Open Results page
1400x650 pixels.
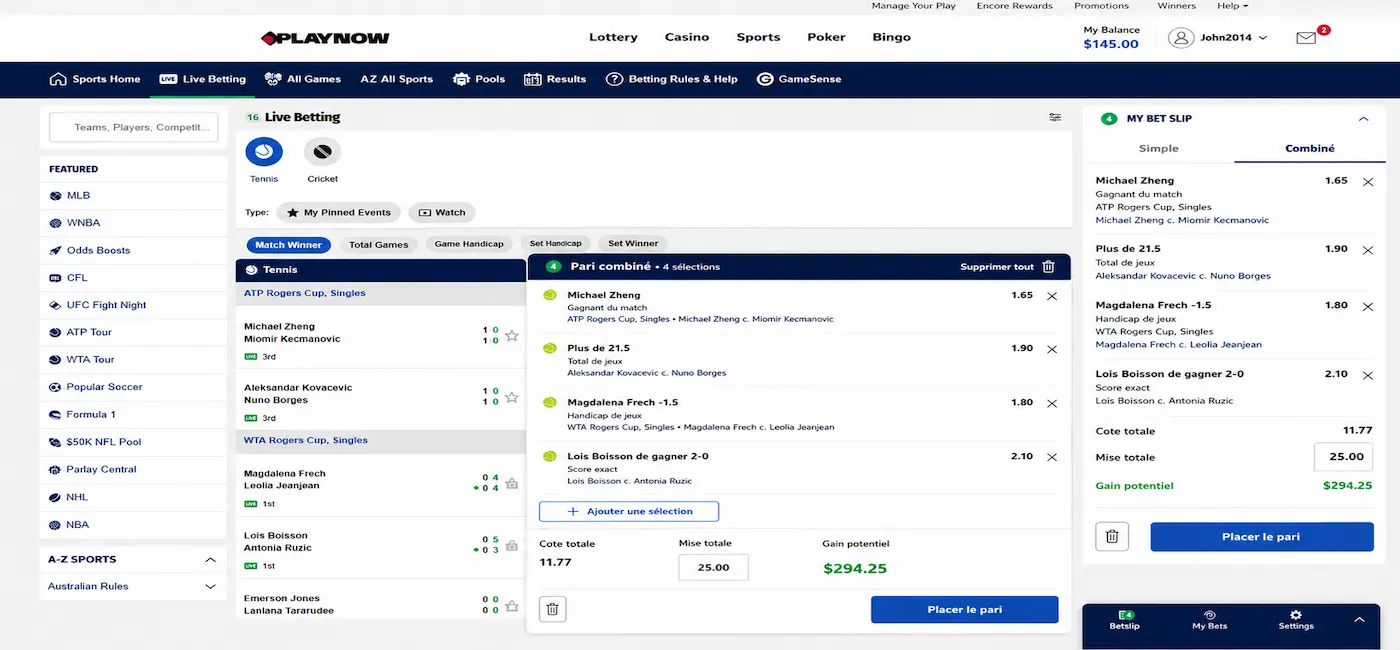pos(555,79)
